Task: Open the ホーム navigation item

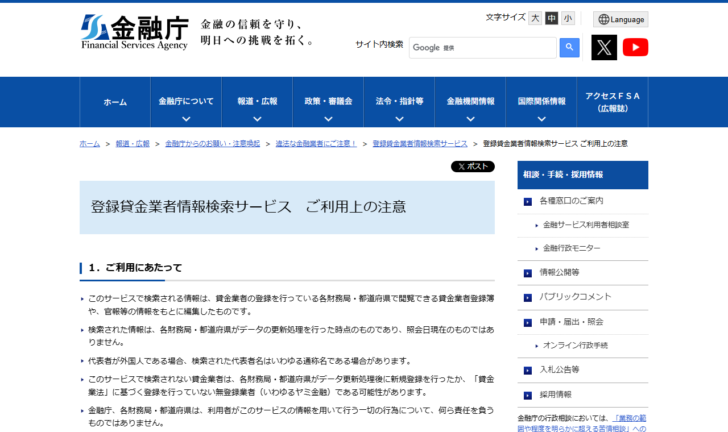Action: click(115, 102)
